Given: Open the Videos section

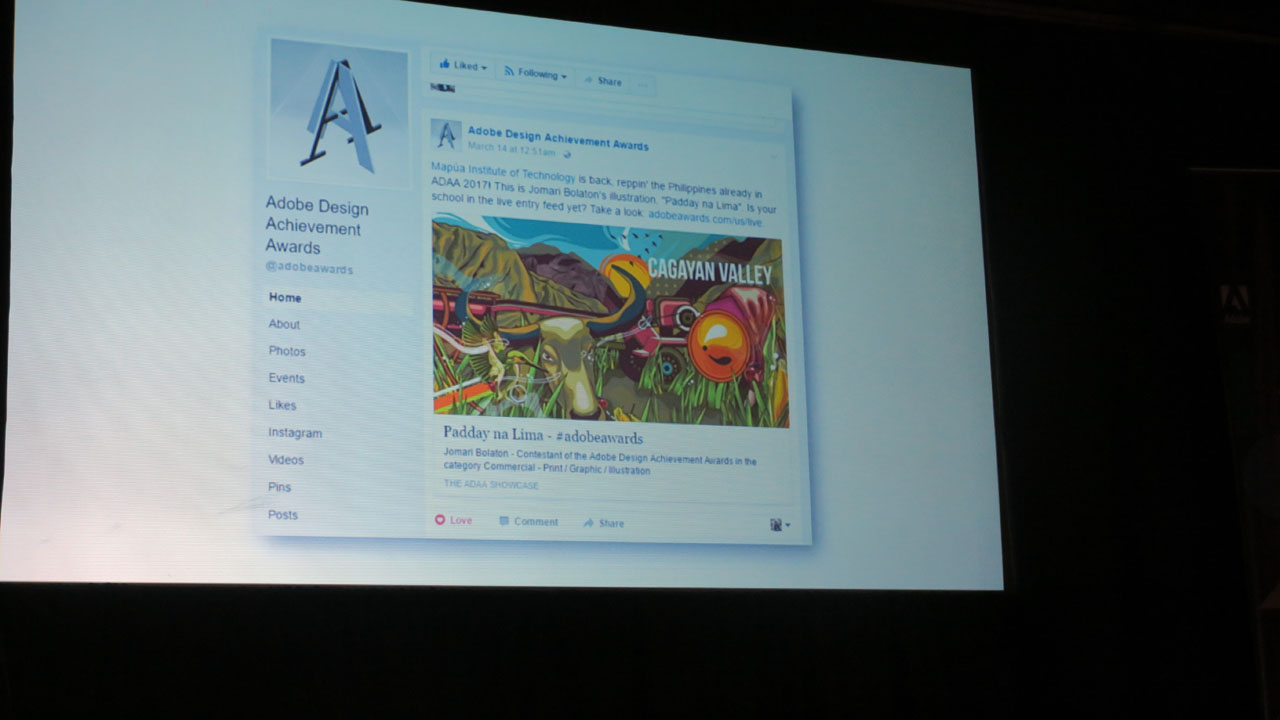Looking at the screenshot, I should (286, 460).
